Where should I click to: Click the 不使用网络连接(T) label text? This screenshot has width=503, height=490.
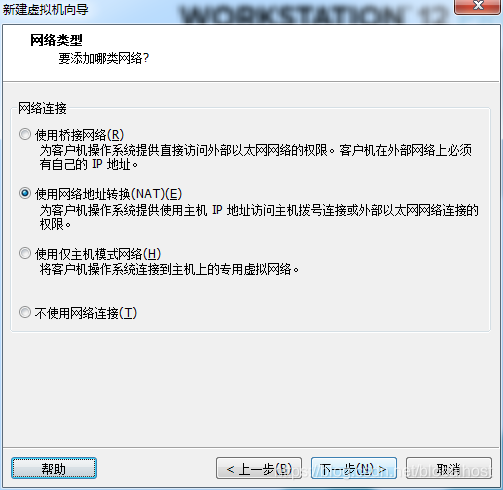pos(86,313)
